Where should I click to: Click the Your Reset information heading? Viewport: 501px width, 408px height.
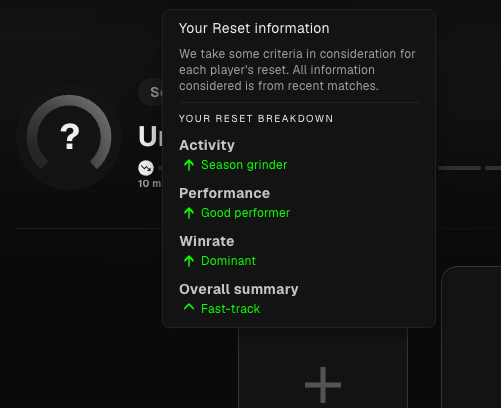pyautogui.click(x=254, y=28)
